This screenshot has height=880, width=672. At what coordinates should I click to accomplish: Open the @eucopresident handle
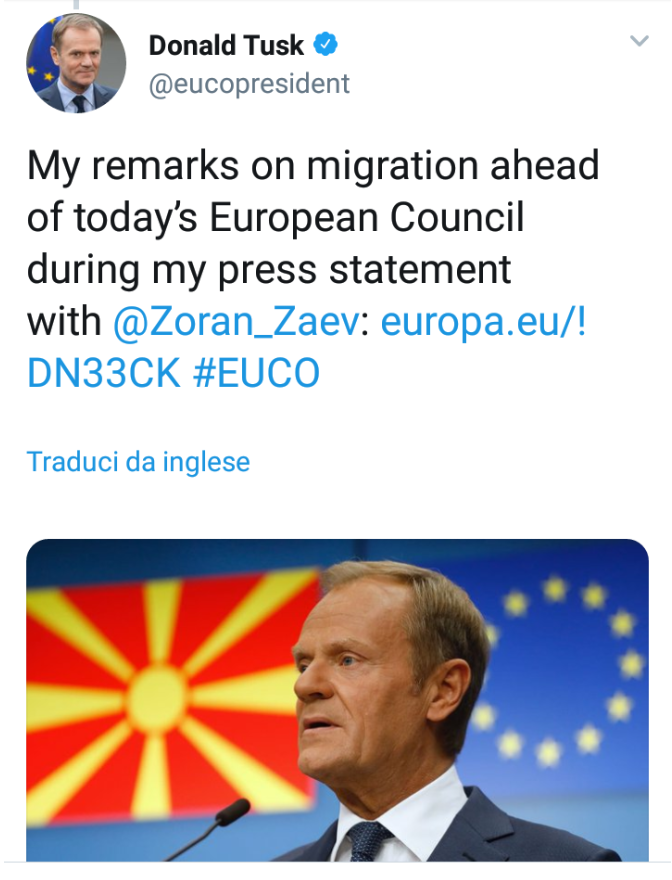(249, 84)
